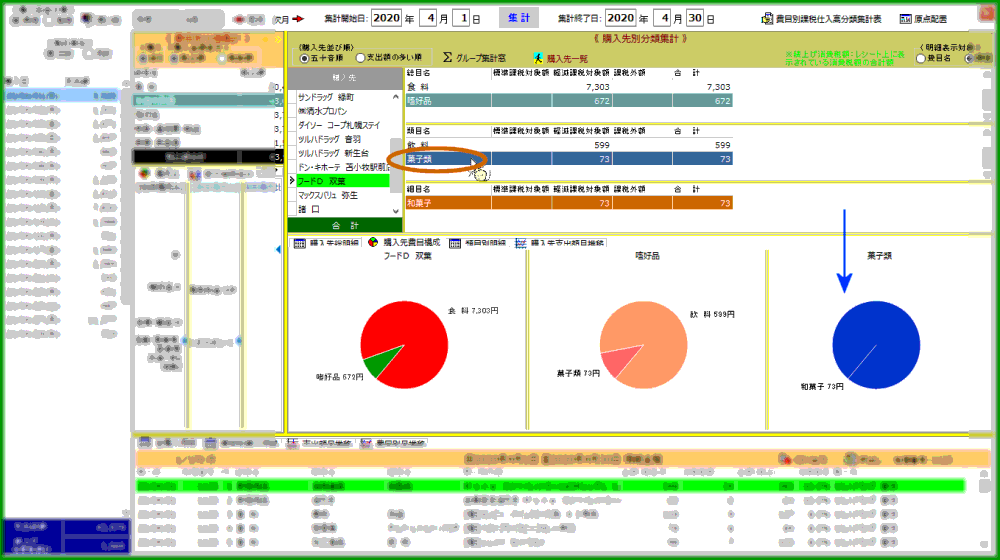Click the orange close icon at top right
1000x560 pixels.
point(986,14)
